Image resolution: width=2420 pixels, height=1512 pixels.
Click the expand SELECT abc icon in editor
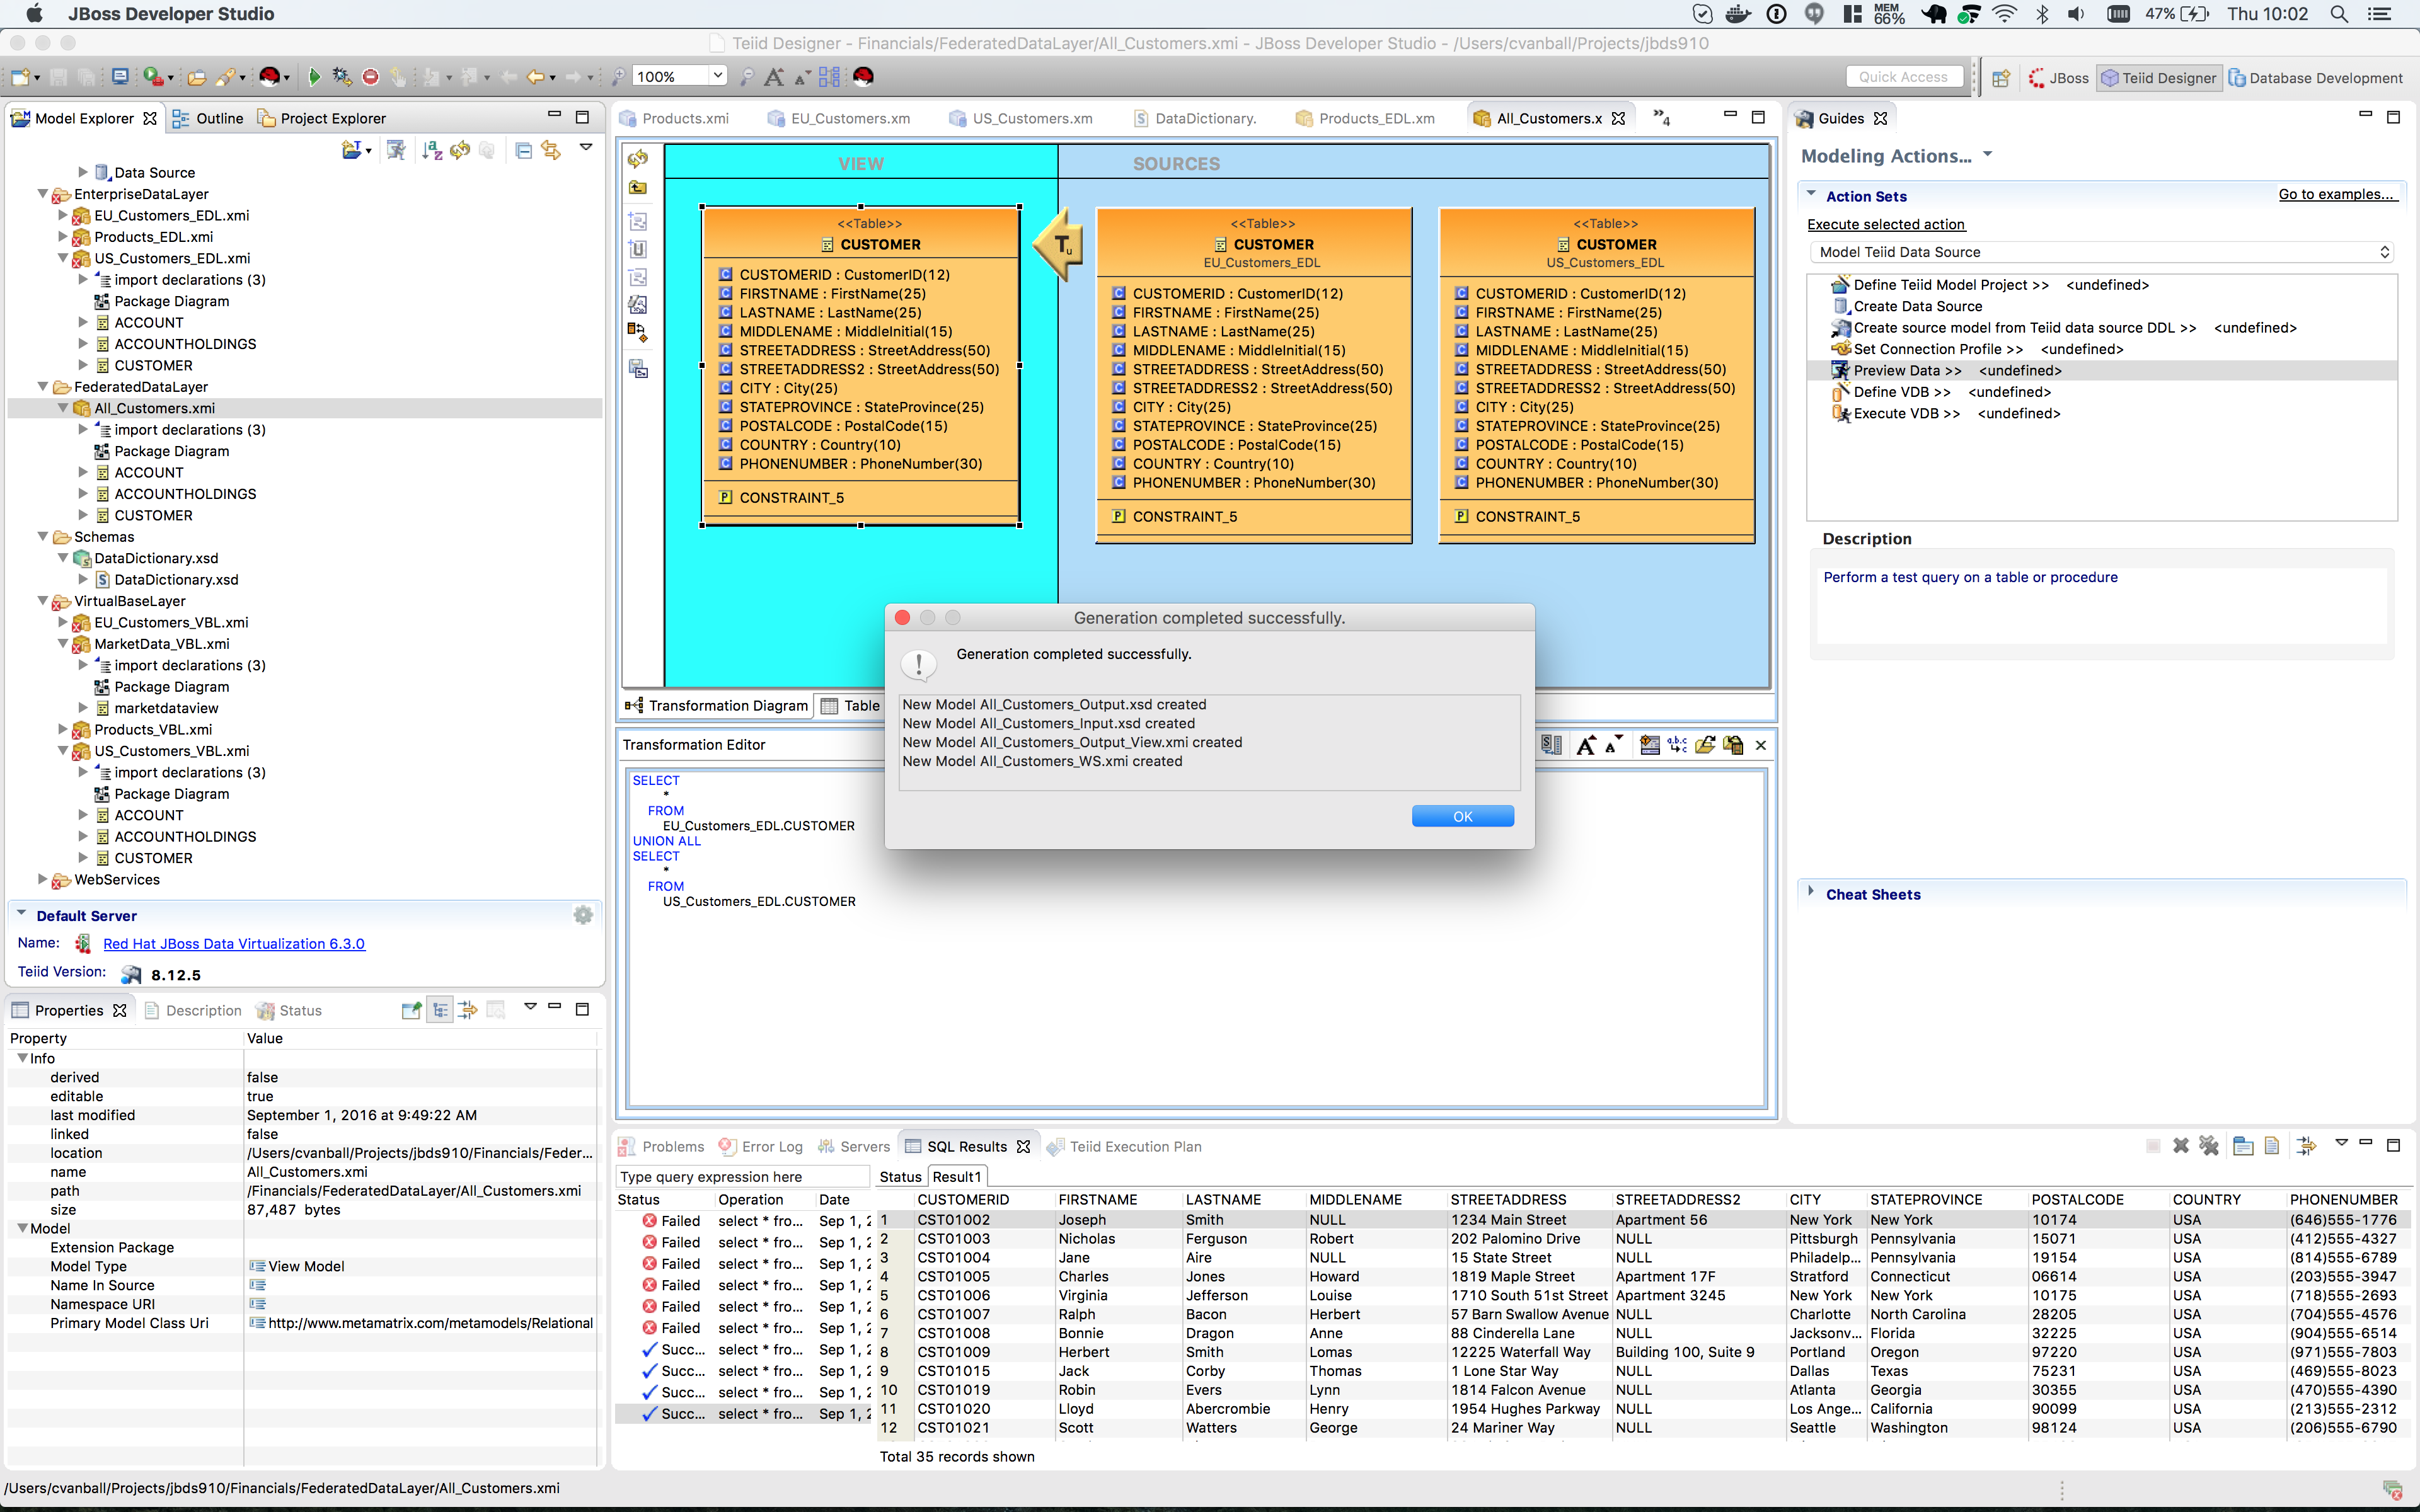(x=1677, y=745)
